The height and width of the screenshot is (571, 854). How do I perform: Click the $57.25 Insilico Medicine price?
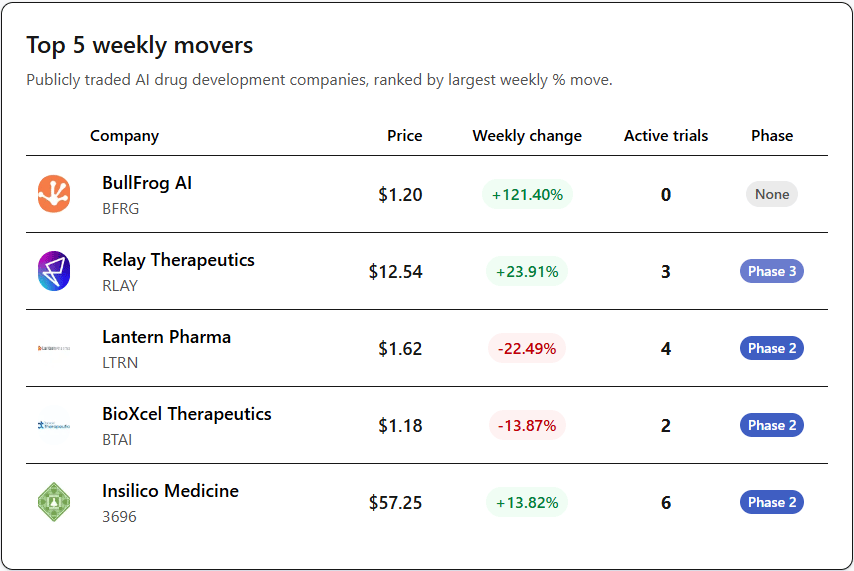[x=395, y=503]
